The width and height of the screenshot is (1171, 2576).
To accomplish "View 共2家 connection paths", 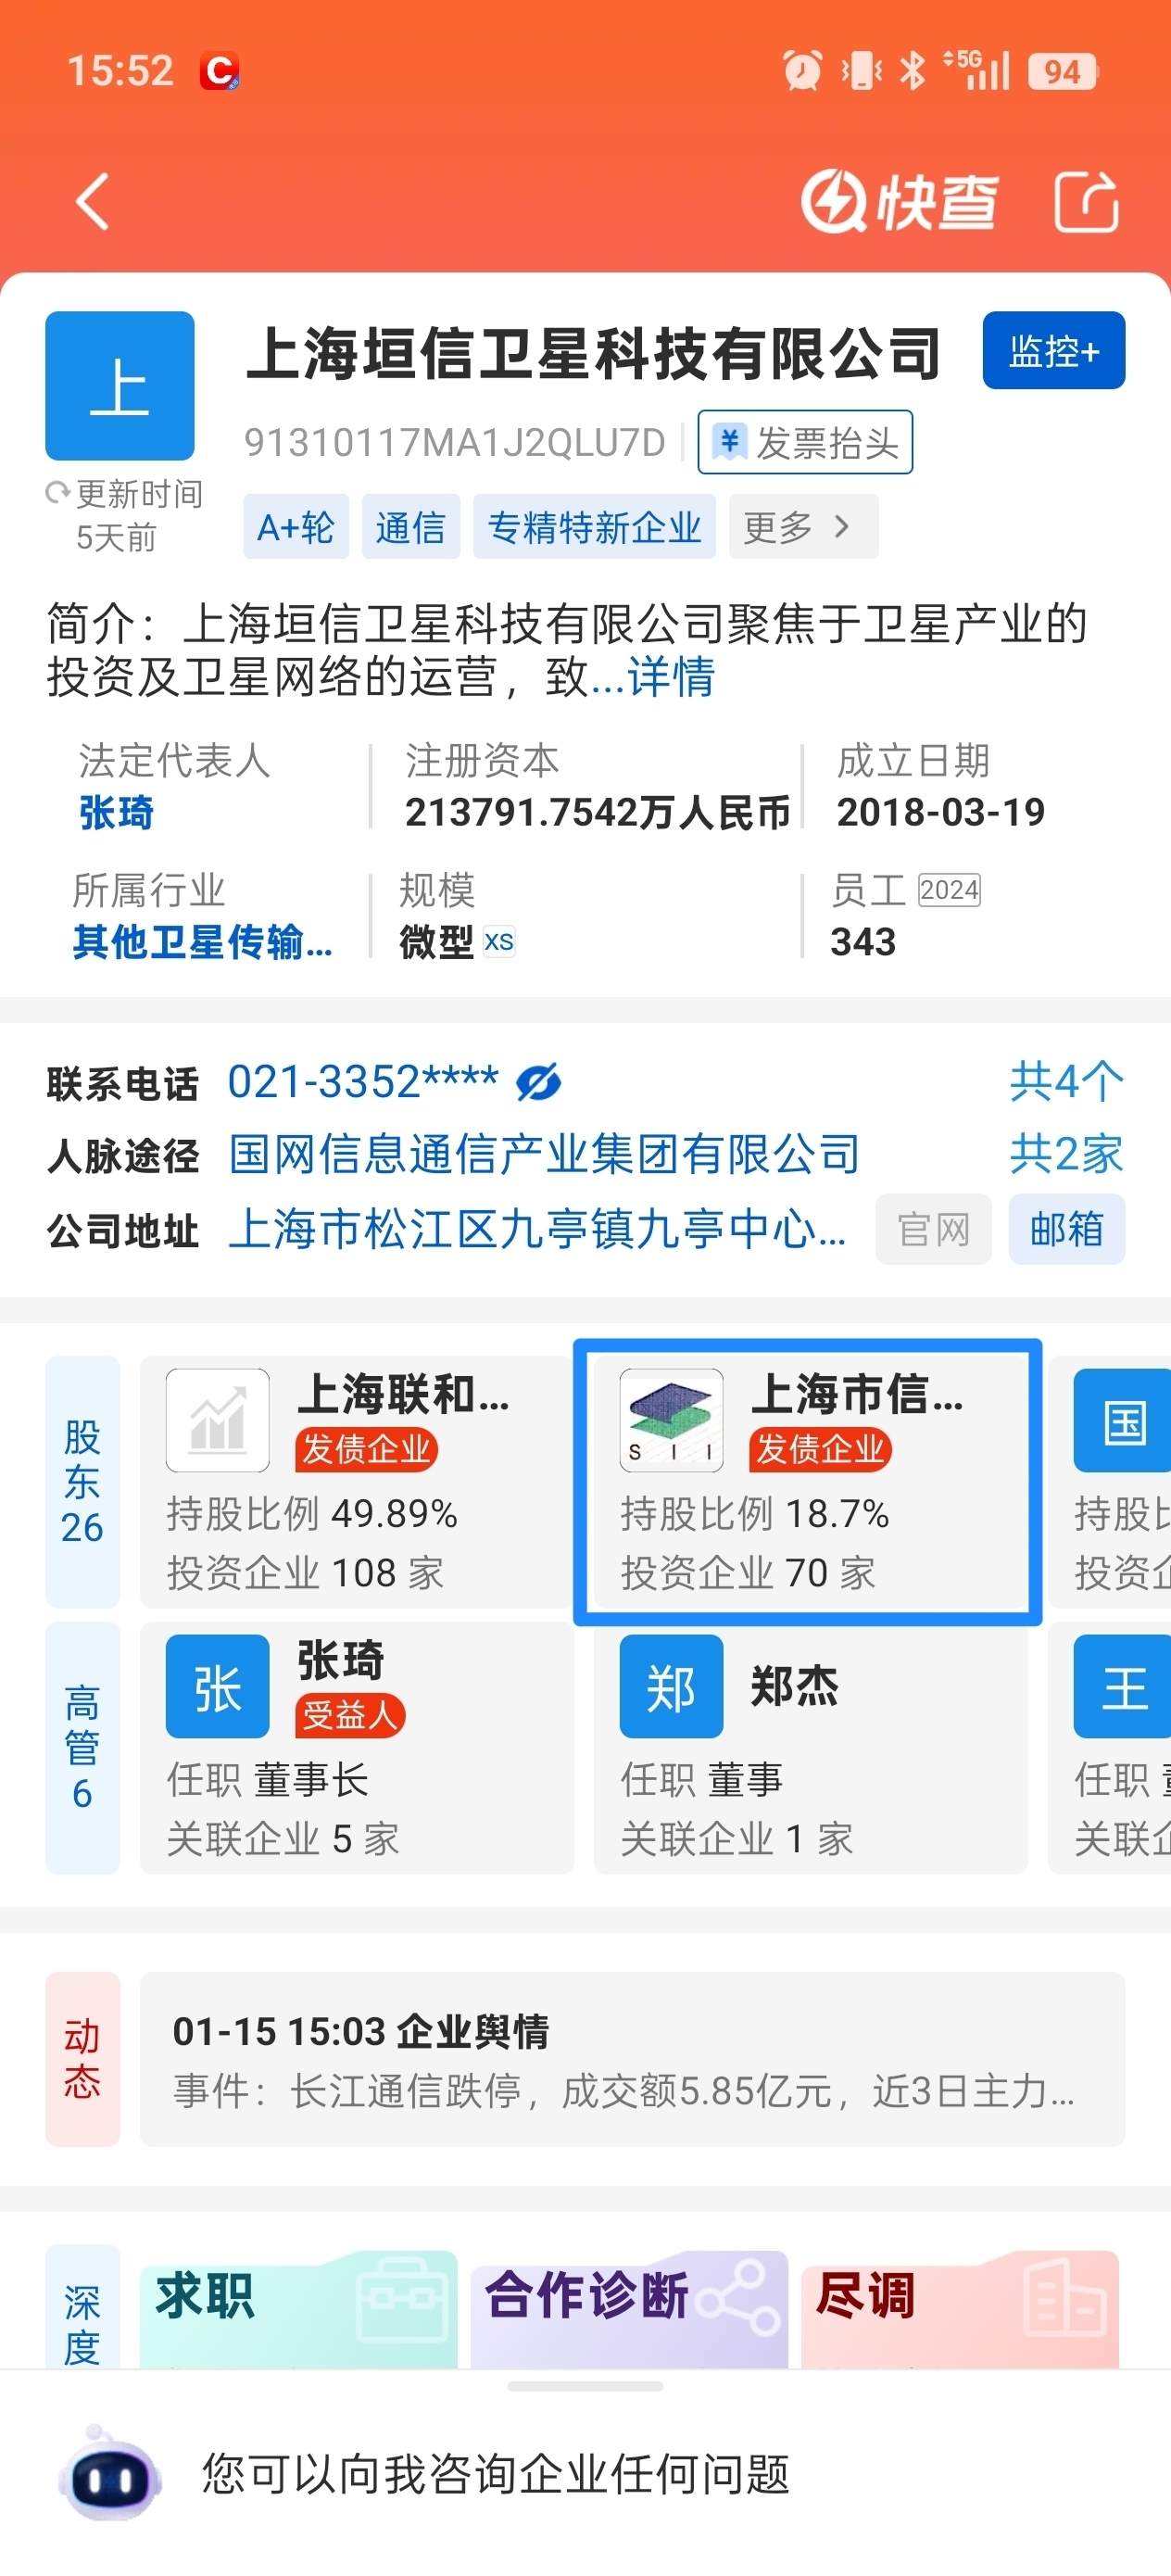I will (x=1066, y=1155).
